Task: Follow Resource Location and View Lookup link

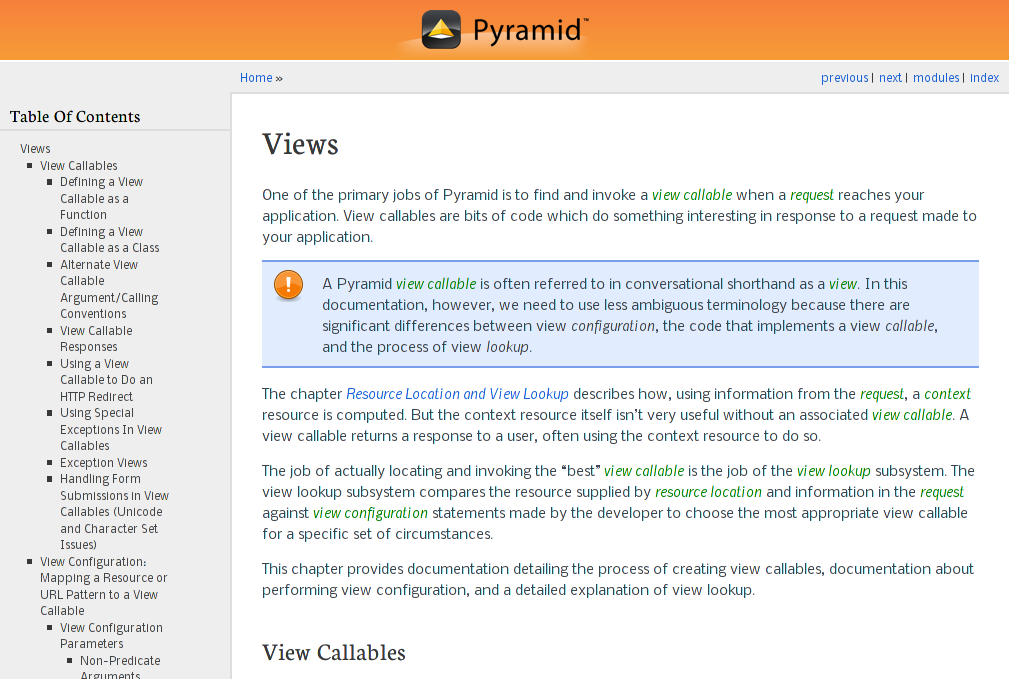Action: click(x=458, y=394)
